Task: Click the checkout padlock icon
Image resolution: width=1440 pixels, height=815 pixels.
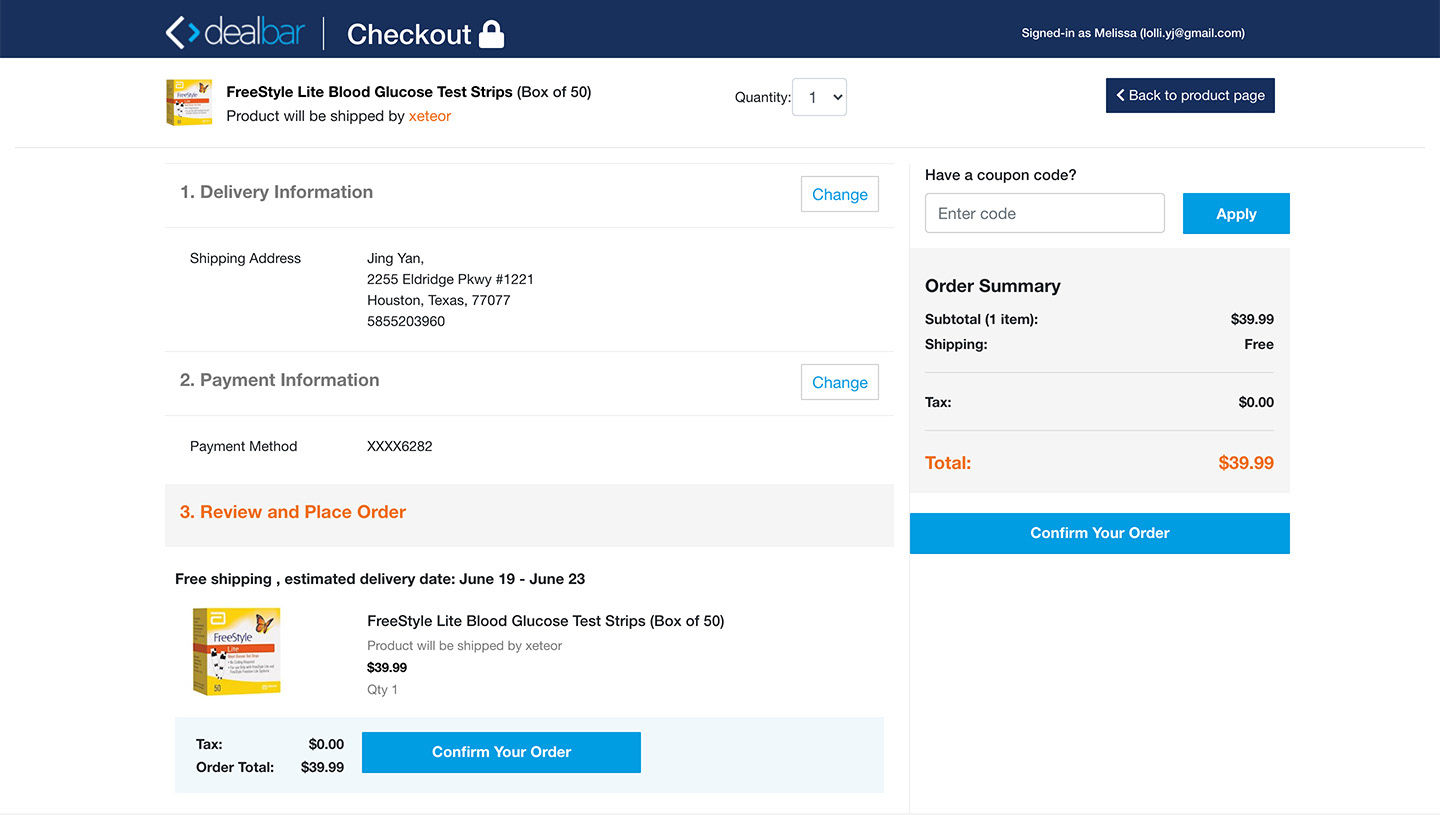Action: coord(491,34)
